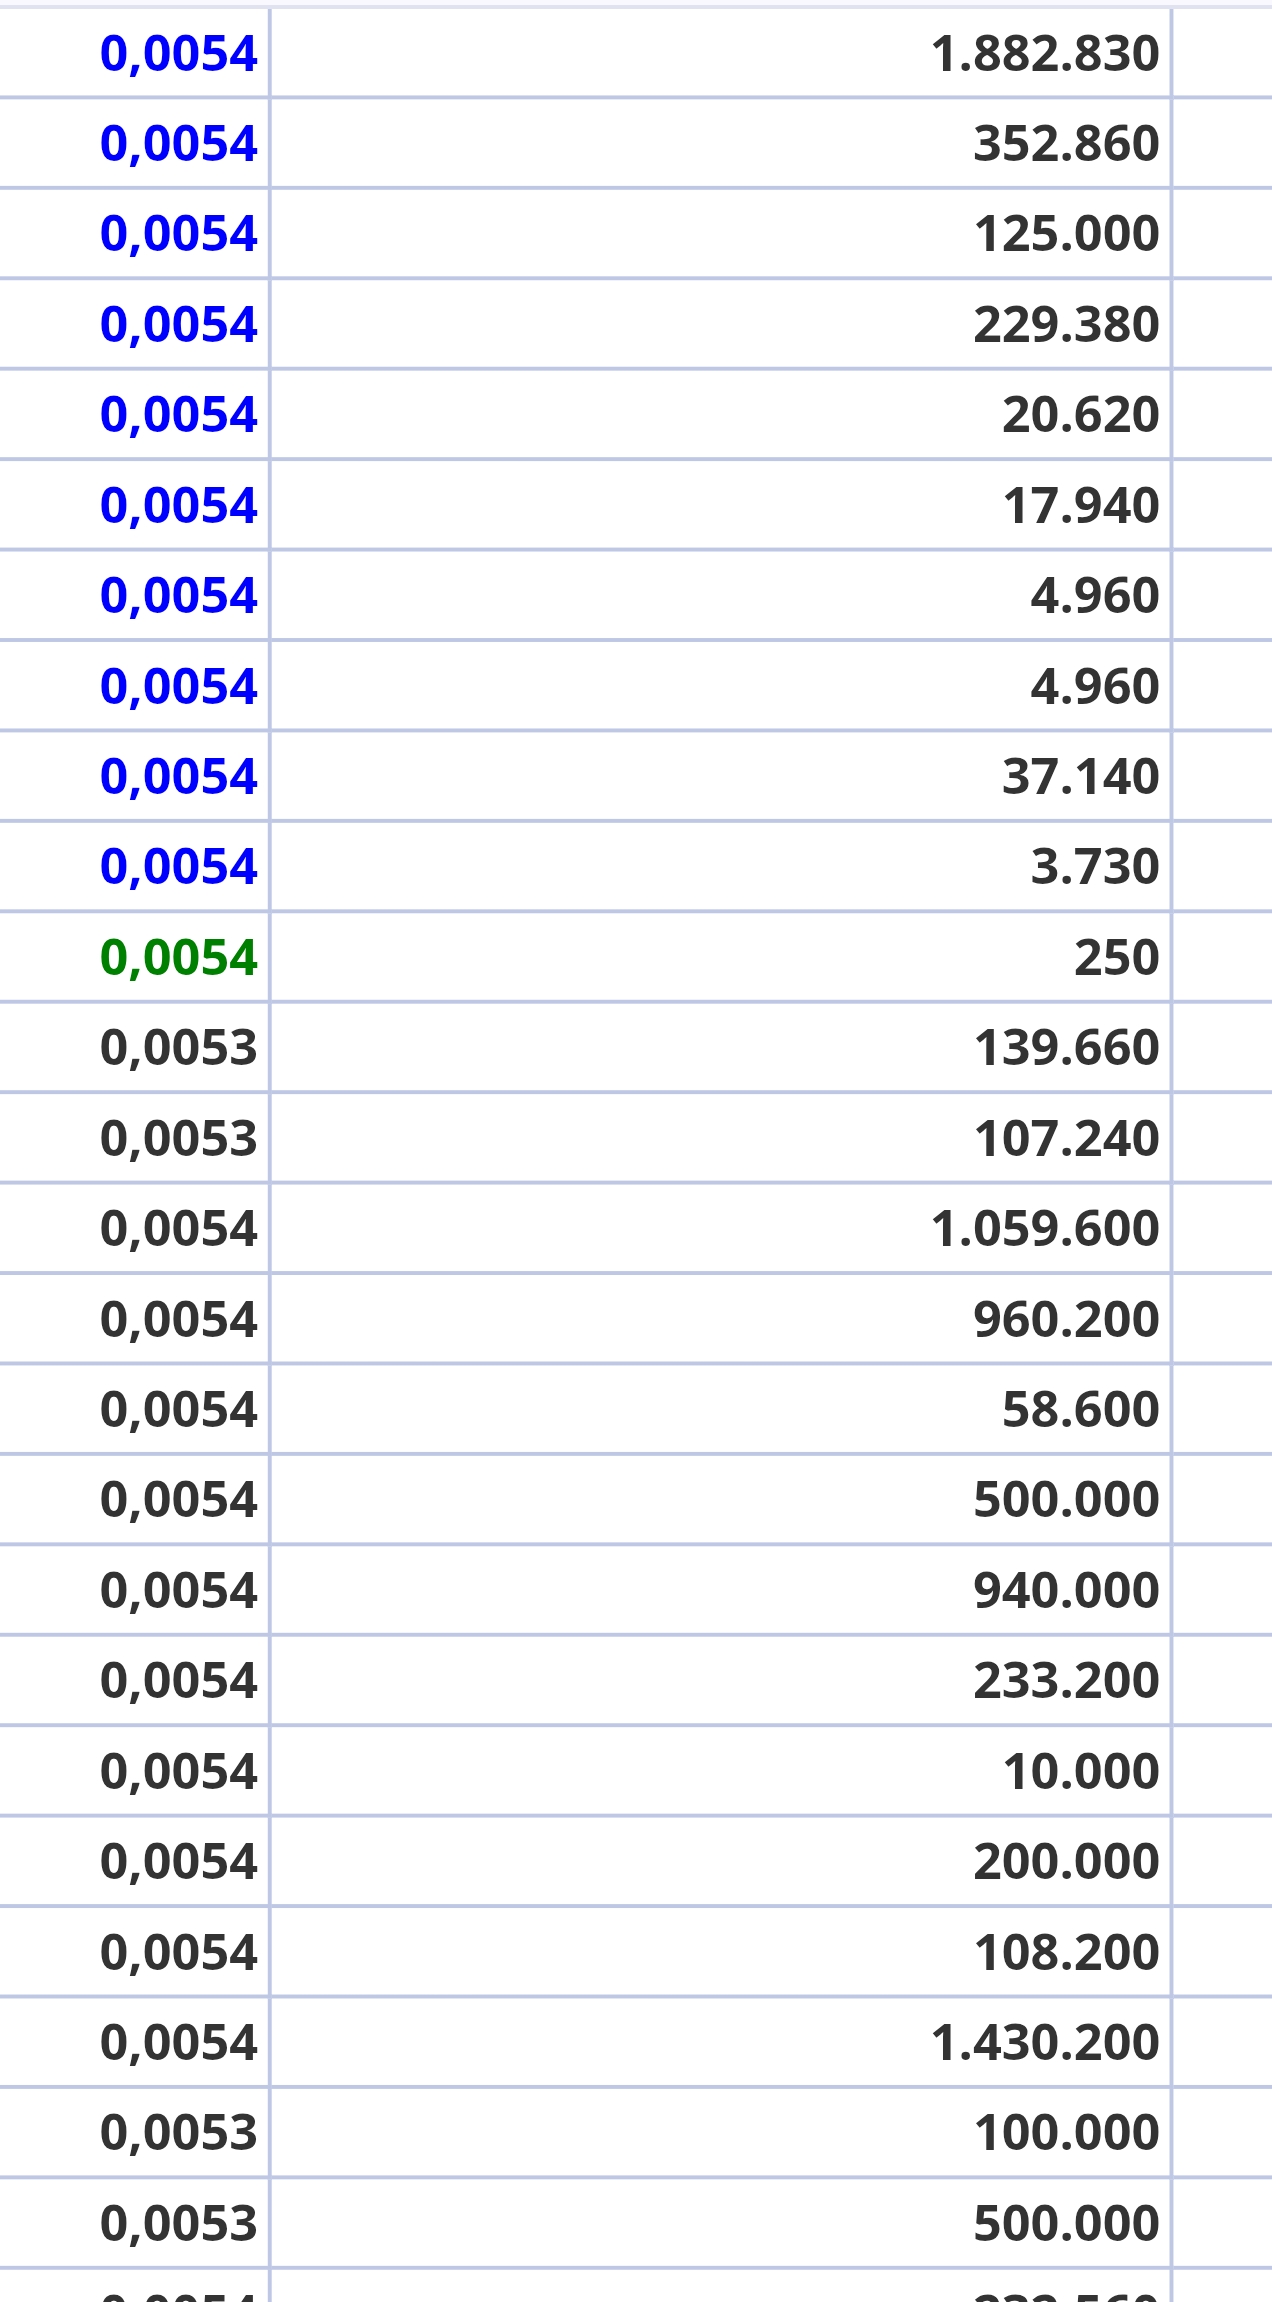
Task: Click the 1.430.200 volume cell
Action: click(1043, 2043)
